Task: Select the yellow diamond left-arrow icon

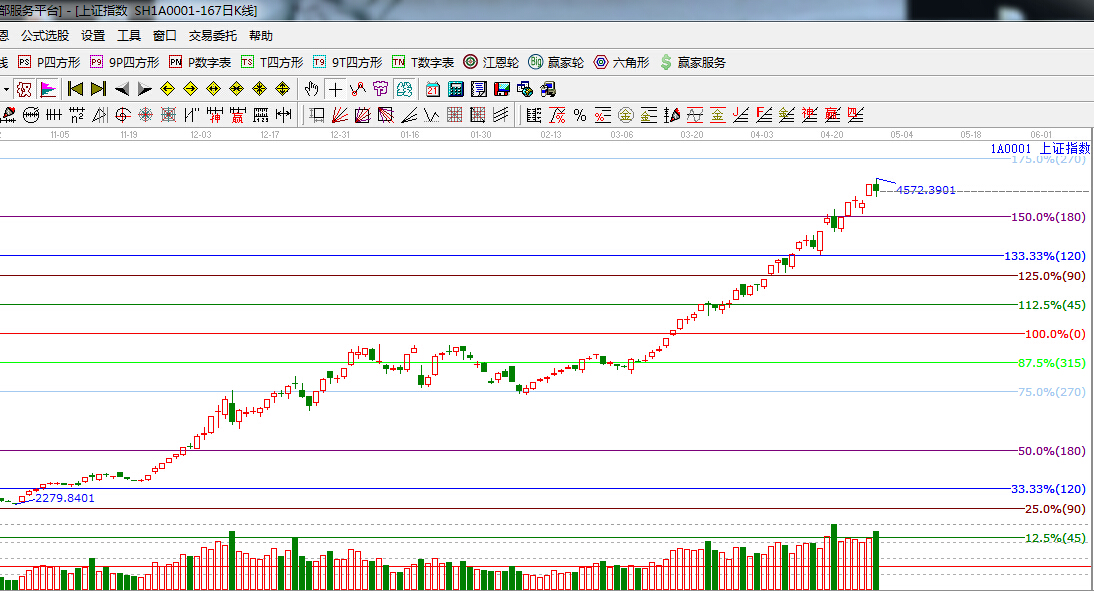Action: (x=167, y=89)
